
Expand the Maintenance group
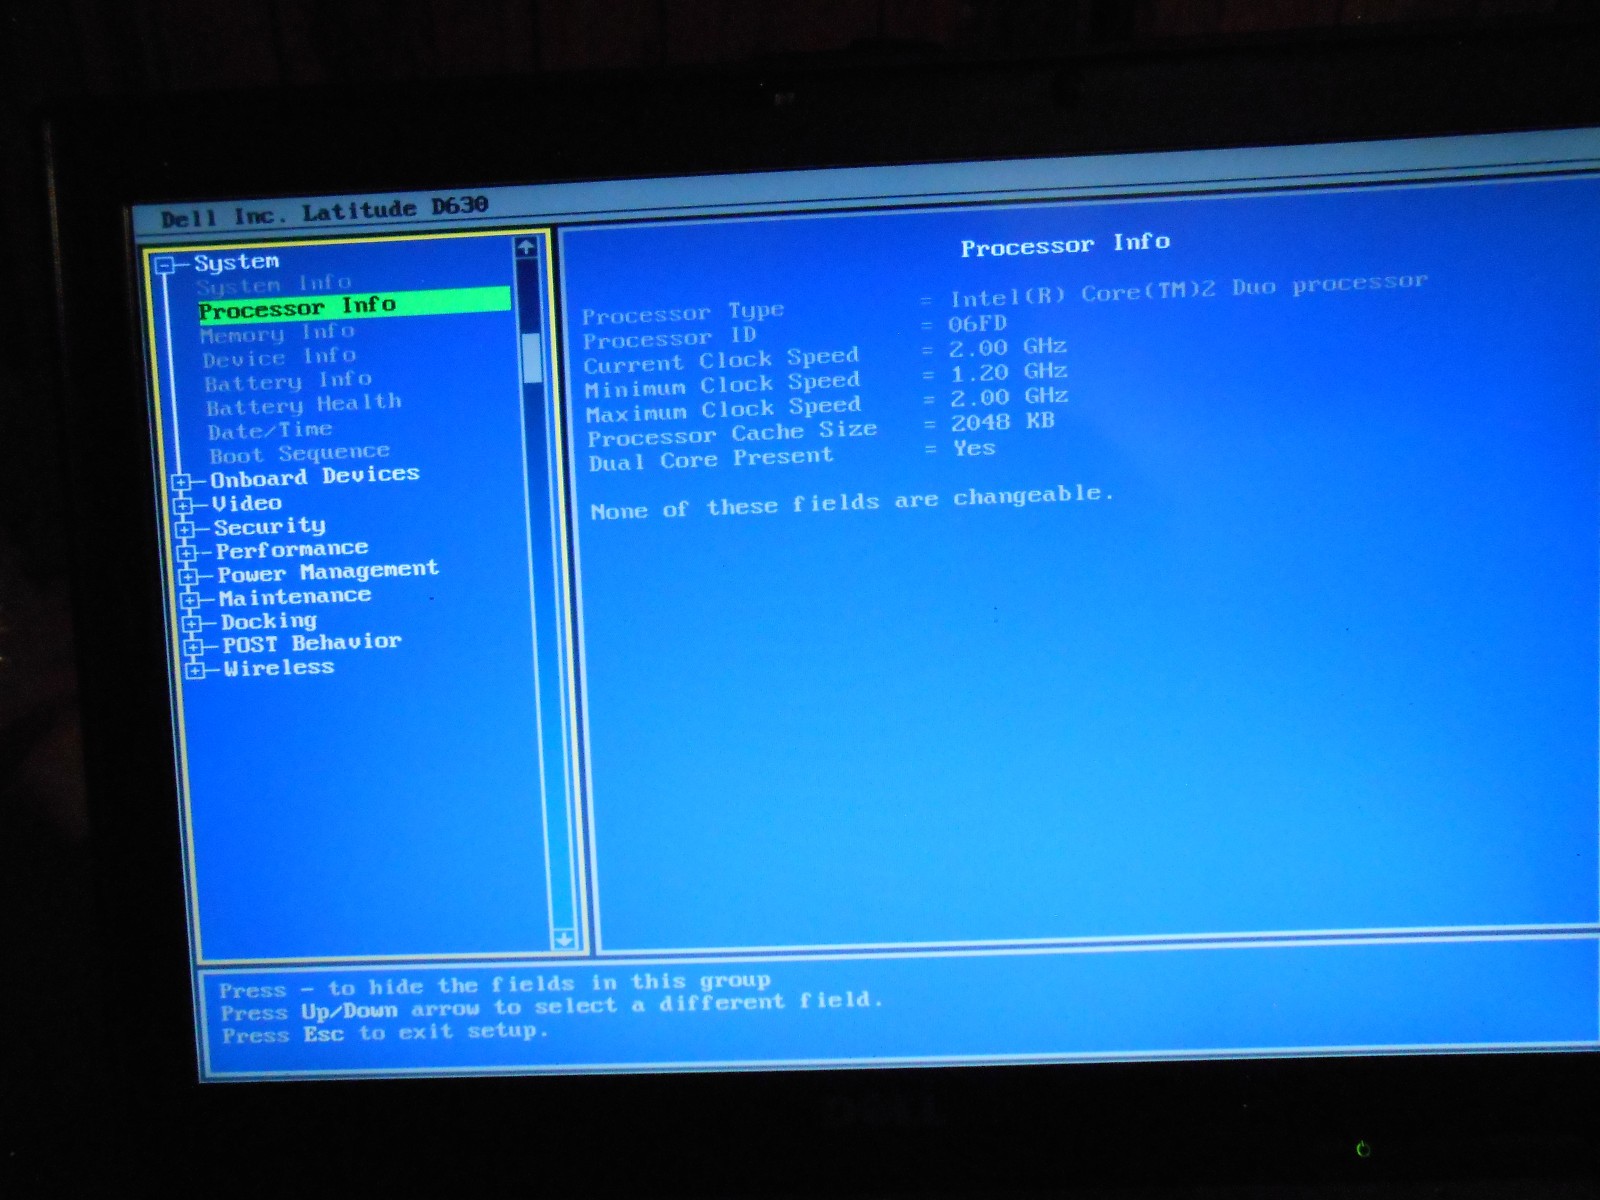click(191, 600)
